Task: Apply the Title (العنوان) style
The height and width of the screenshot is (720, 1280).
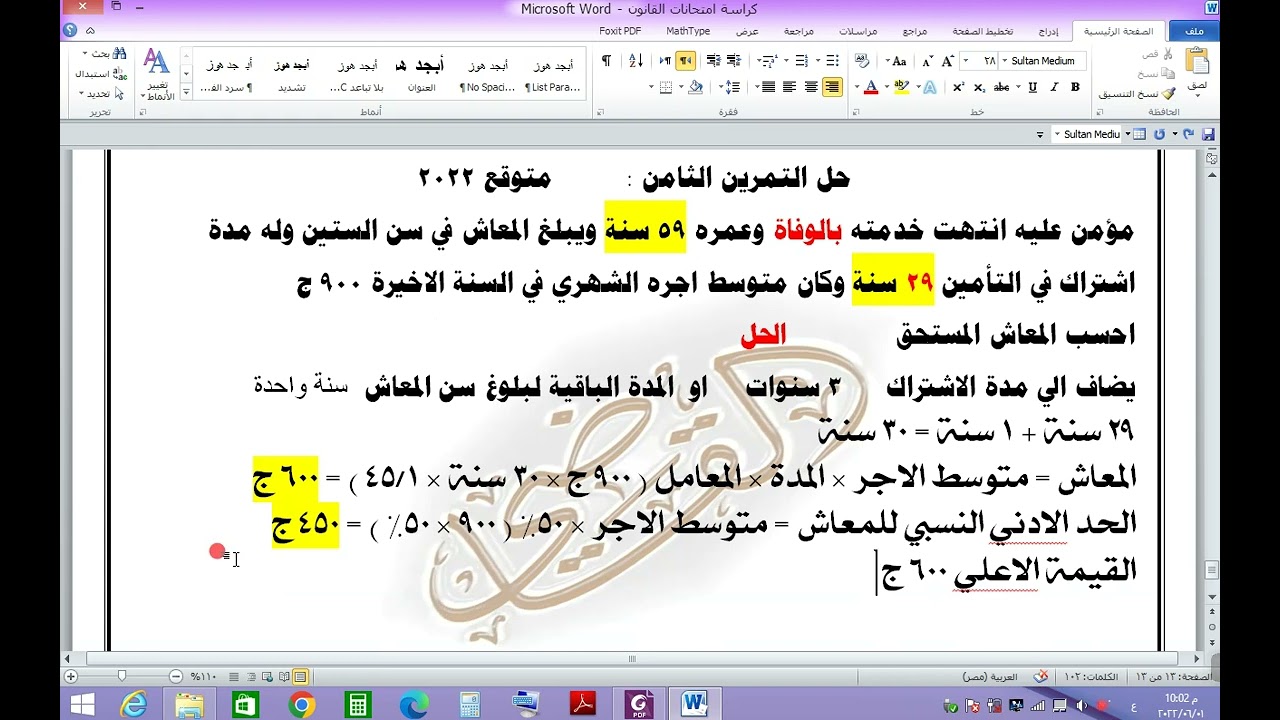Action: pos(421,75)
